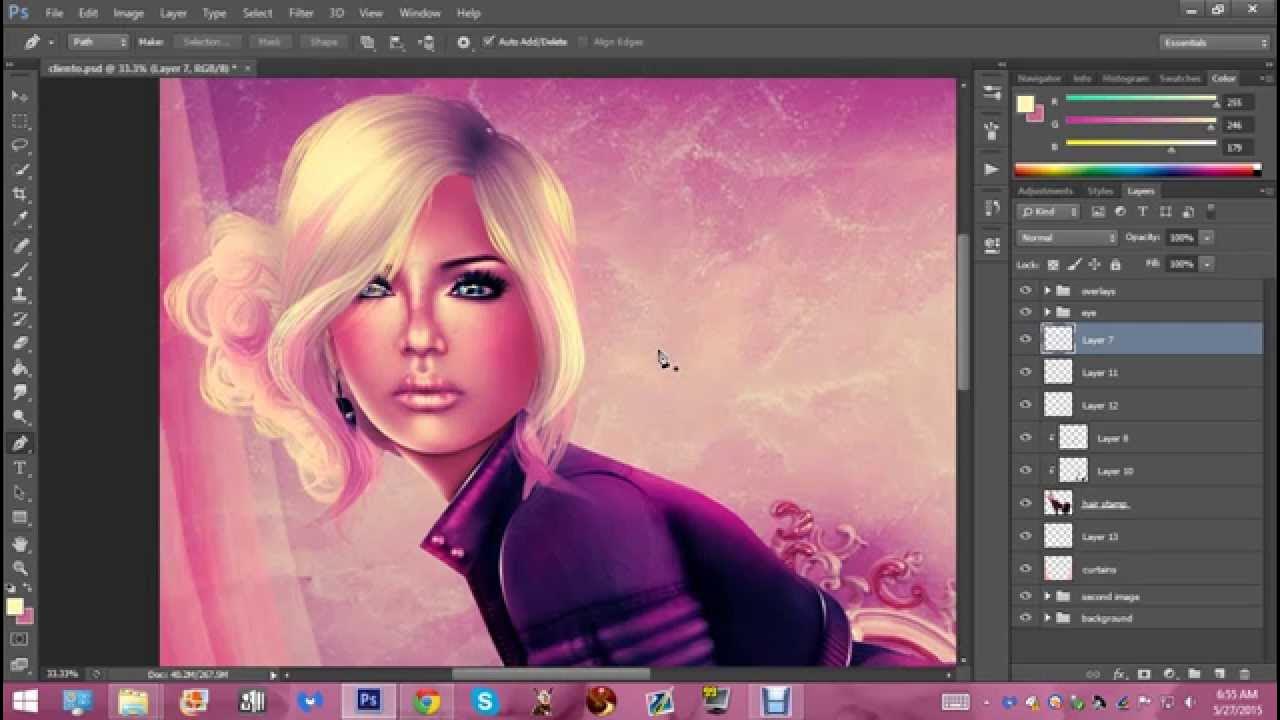This screenshot has width=1280, height=720.
Task: Select the Zoom tool
Action: pos(19,568)
